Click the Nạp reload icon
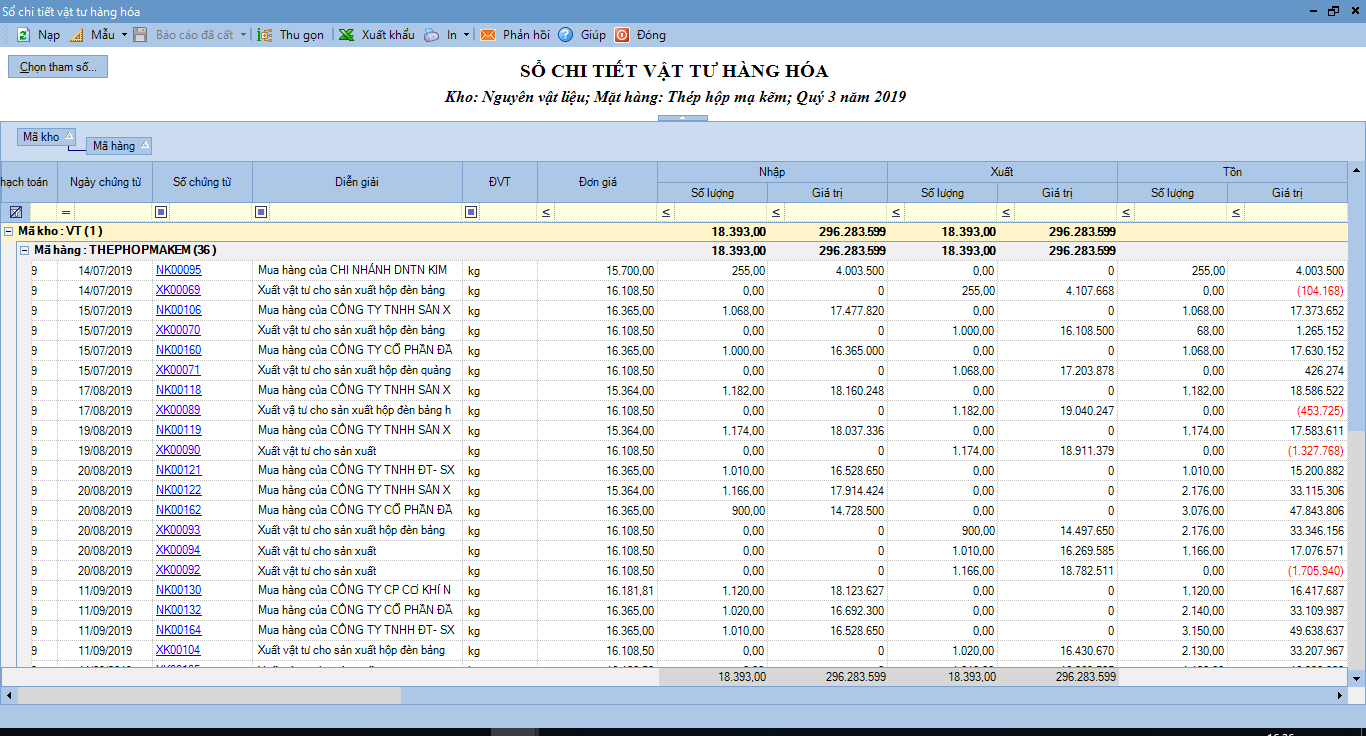The height and width of the screenshot is (736, 1366). (x=23, y=35)
